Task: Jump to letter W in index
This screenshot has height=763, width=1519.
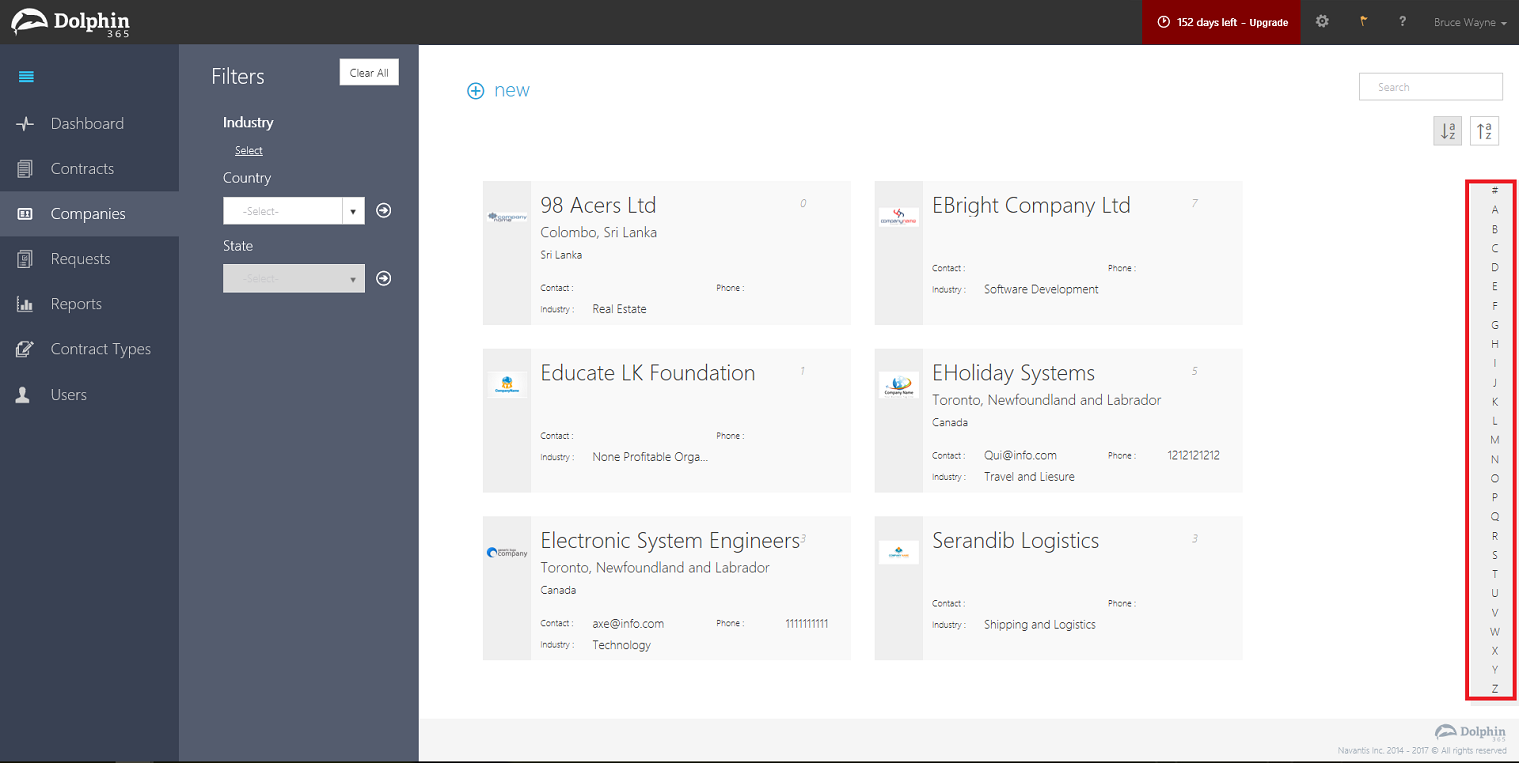Action: coord(1495,632)
